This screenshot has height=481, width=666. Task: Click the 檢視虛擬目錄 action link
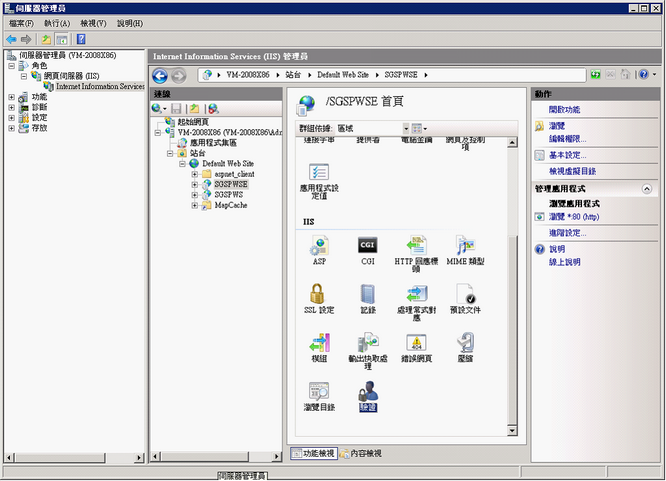point(572,171)
